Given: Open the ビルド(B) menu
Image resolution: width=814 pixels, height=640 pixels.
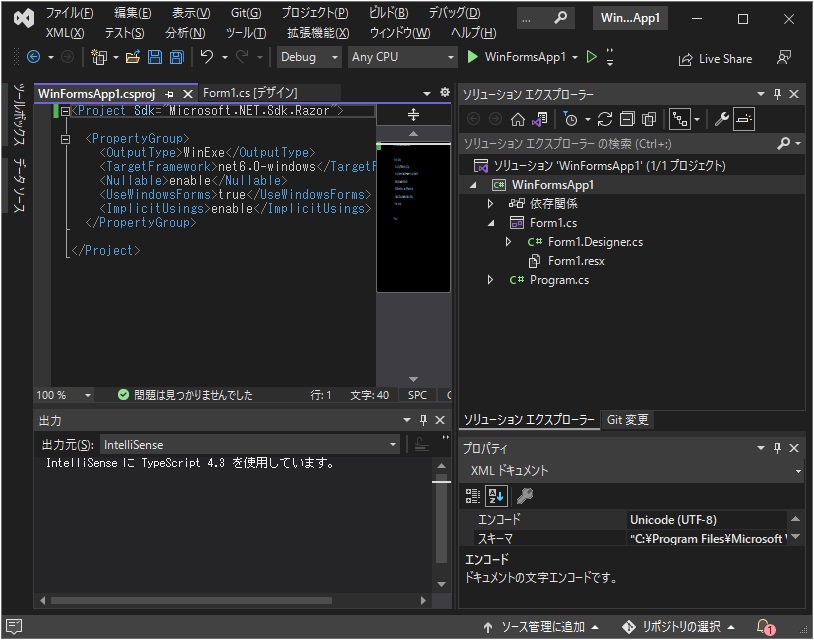Looking at the screenshot, I should (x=388, y=12).
